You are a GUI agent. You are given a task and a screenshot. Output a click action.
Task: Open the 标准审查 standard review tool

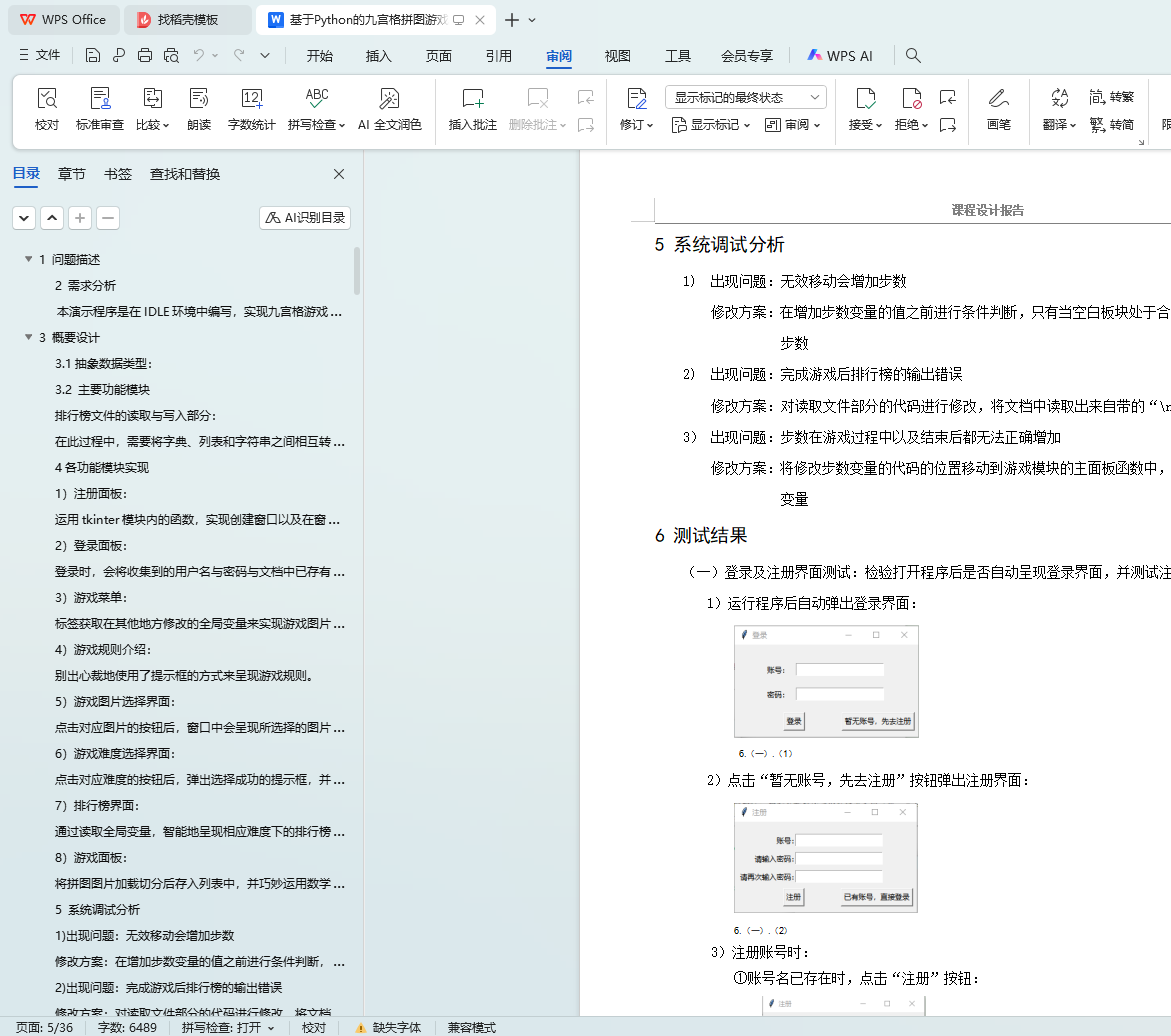(x=100, y=99)
